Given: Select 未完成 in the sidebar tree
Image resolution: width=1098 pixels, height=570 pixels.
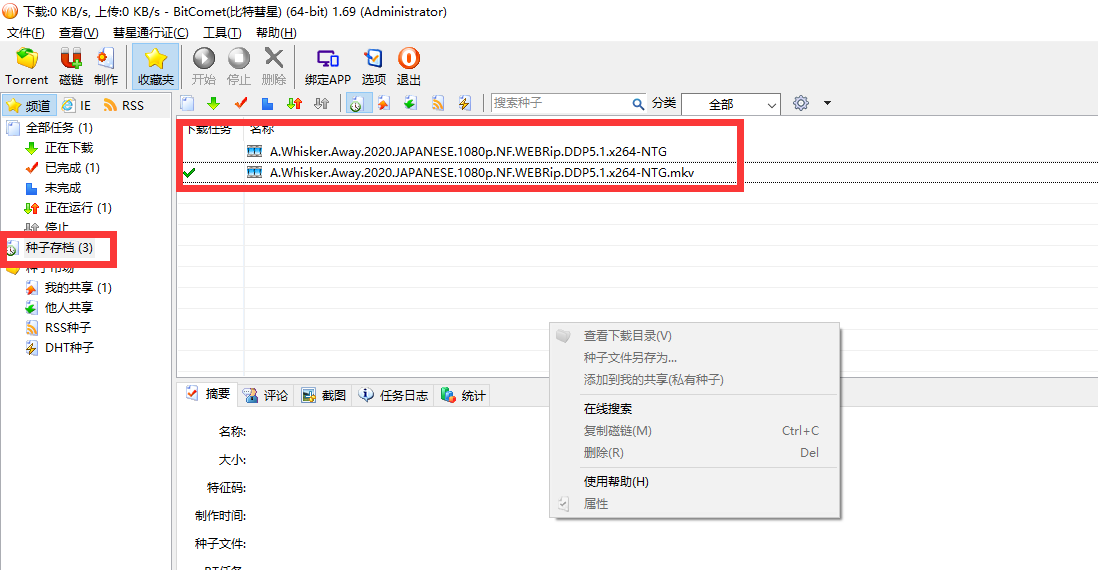Looking at the screenshot, I should (x=62, y=188).
